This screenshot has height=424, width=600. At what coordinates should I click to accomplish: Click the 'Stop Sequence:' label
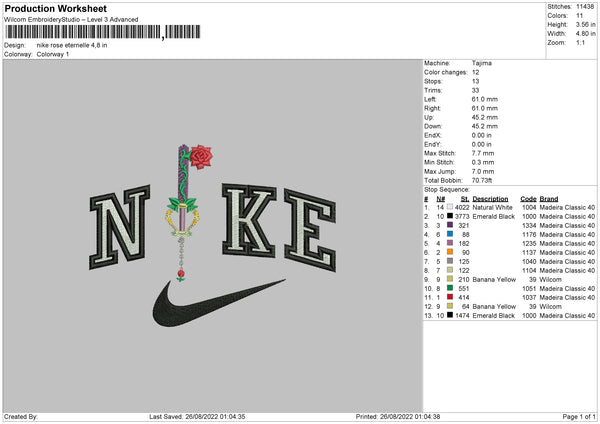click(x=447, y=189)
